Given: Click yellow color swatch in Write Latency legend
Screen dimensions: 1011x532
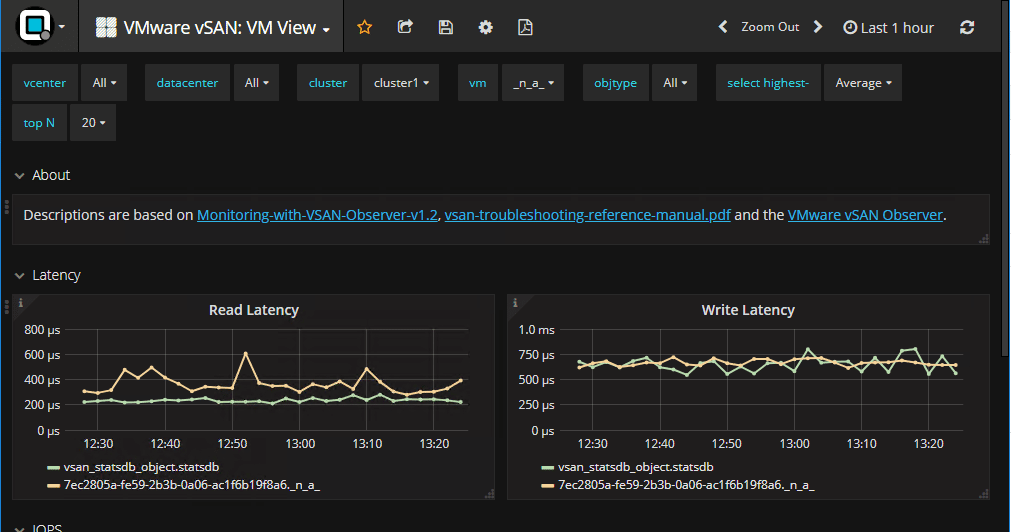Looking at the screenshot, I should tap(548, 486).
